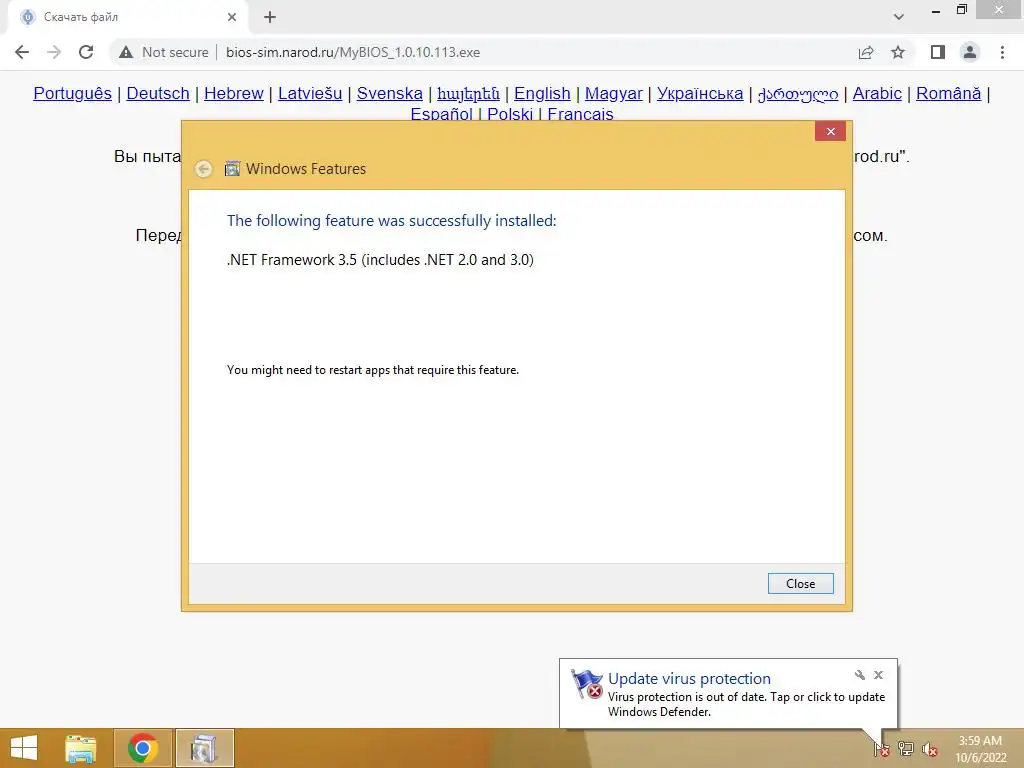Viewport: 1024px width, 768px height.
Task: Click the .NET Framework 3.5 feature text
Action: click(380, 260)
